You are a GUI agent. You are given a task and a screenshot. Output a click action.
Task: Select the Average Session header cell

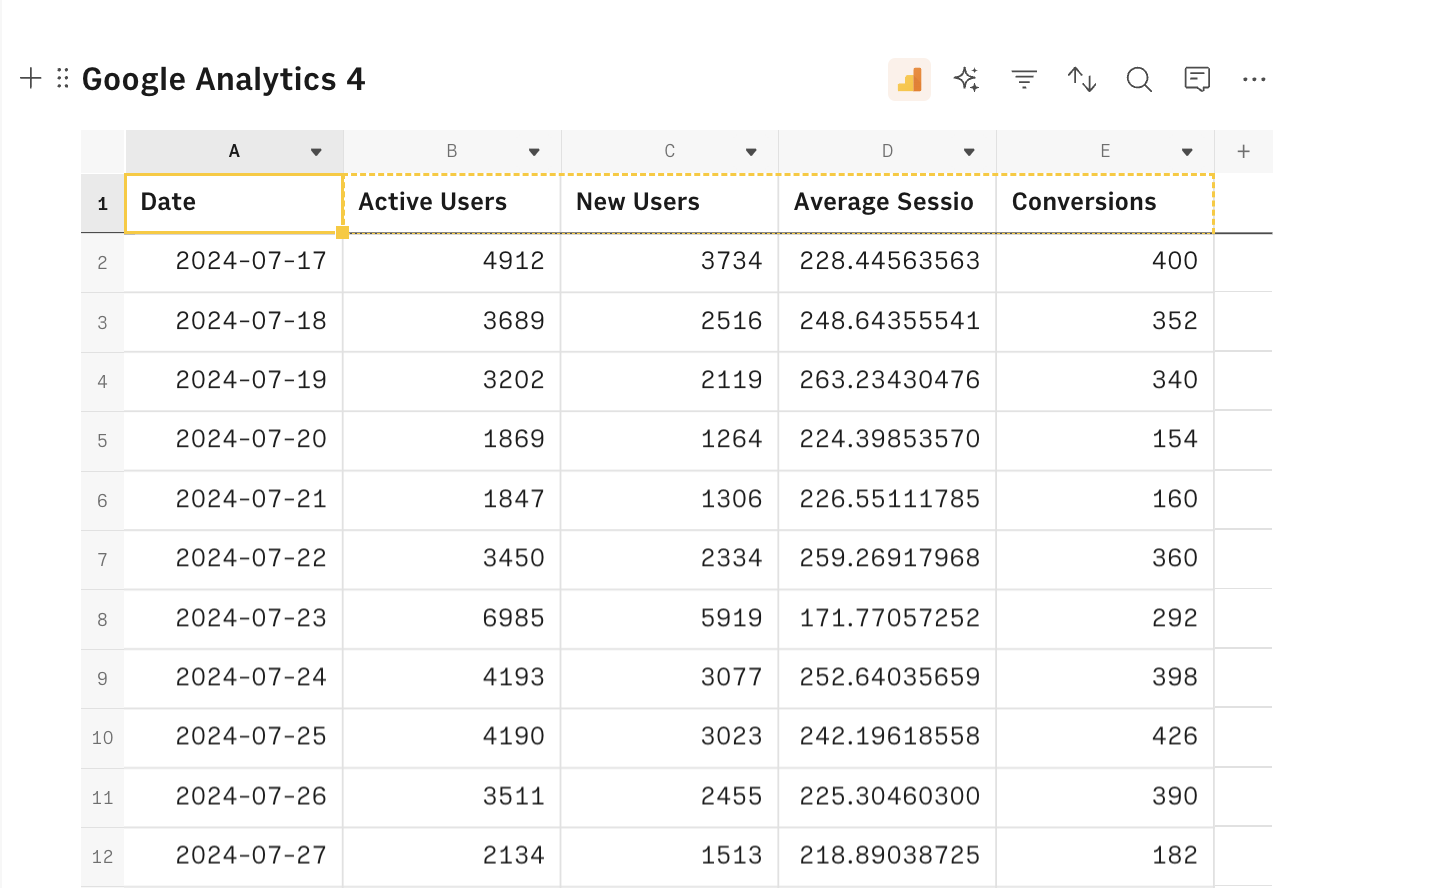pyautogui.click(x=887, y=203)
